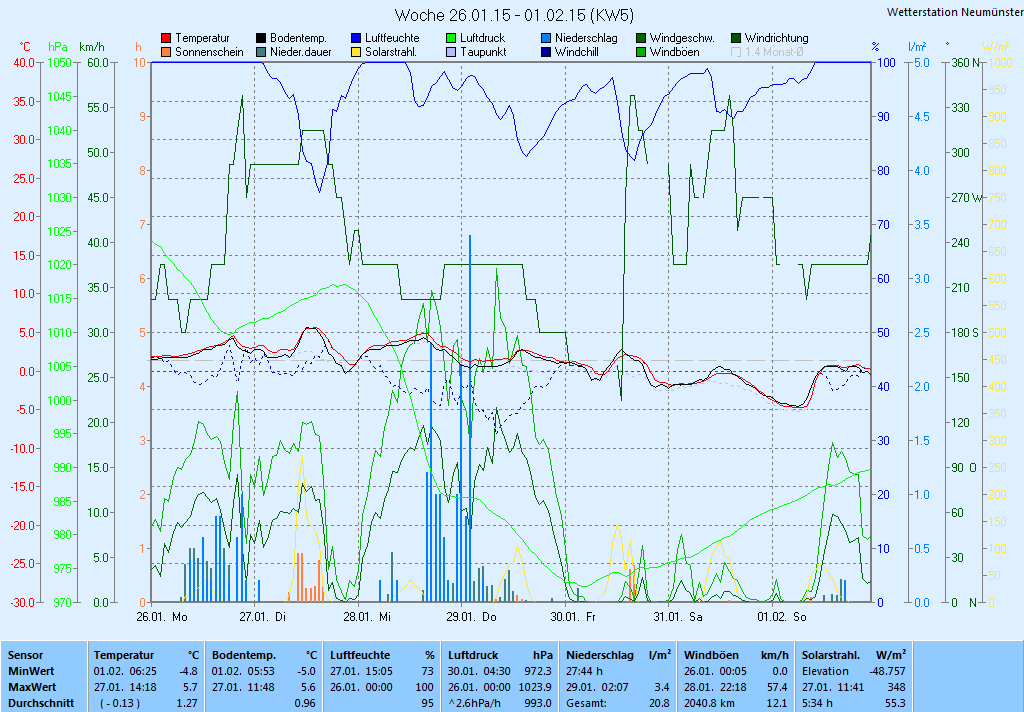Viewport: 1024px width, 712px height.
Task: Click the green Windböen legend swatch
Action: coord(641,52)
